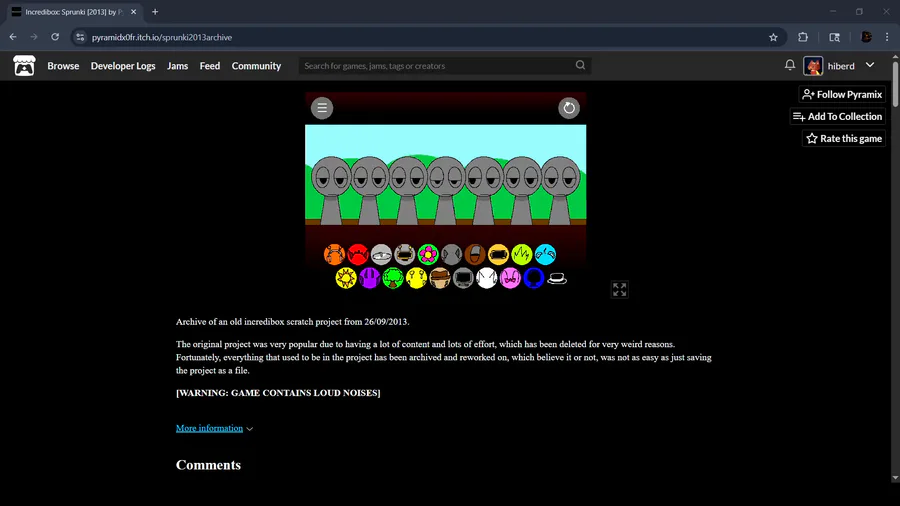Viewport: 900px width, 506px height.
Task: Open the Jams page
Action: 177,66
